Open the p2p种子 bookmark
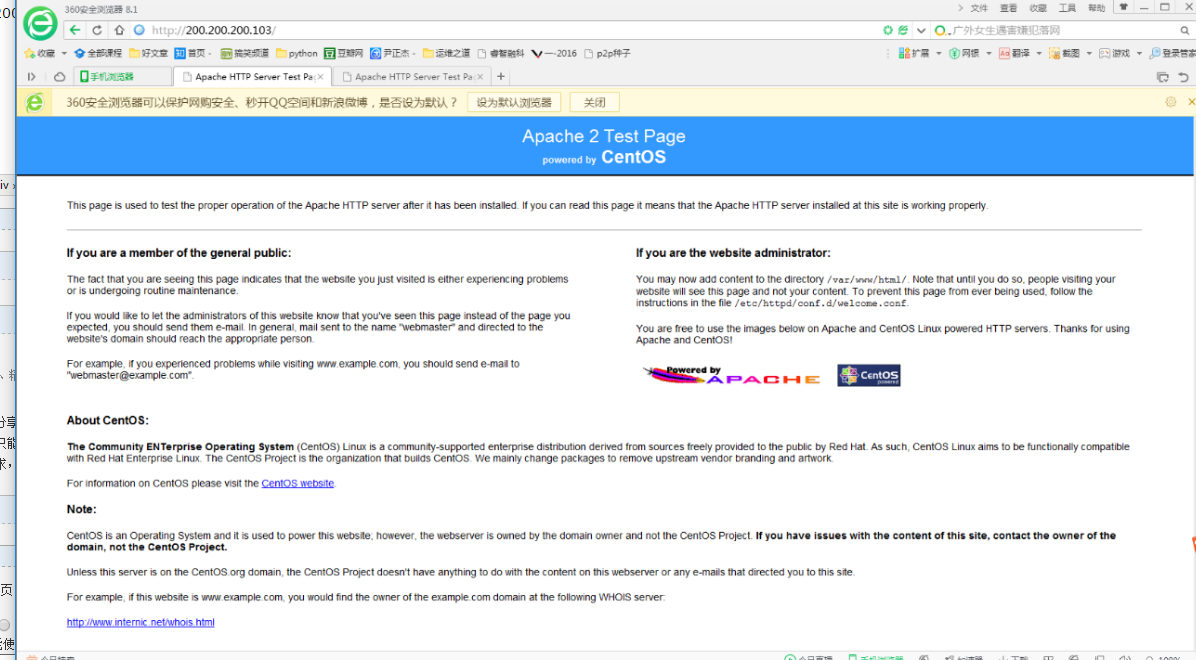The width and height of the screenshot is (1196, 660). coord(607,53)
